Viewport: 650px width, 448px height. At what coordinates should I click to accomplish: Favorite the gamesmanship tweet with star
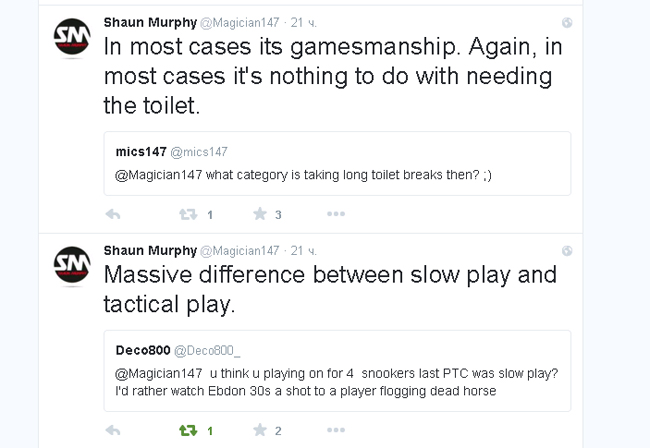(x=260, y=214)
